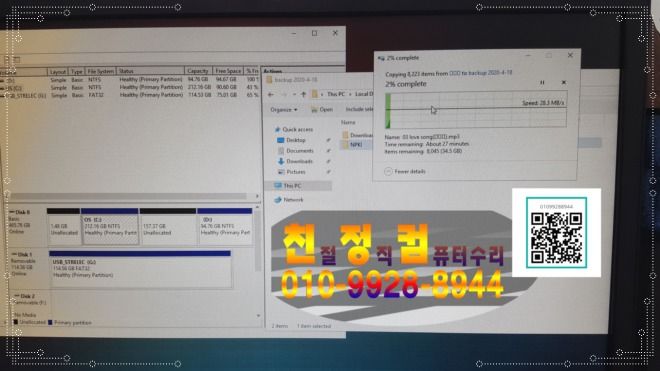Click Open in the Explorer toolbar
The image size is (660, 371).
click(322, 109)
